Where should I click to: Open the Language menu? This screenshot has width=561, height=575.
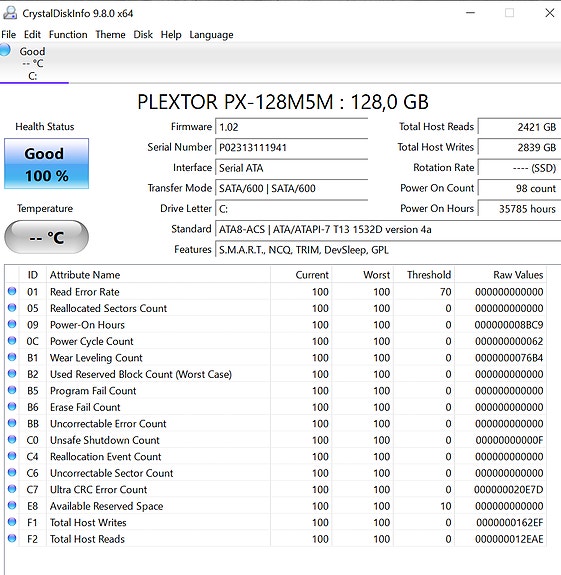coord(211,34)
